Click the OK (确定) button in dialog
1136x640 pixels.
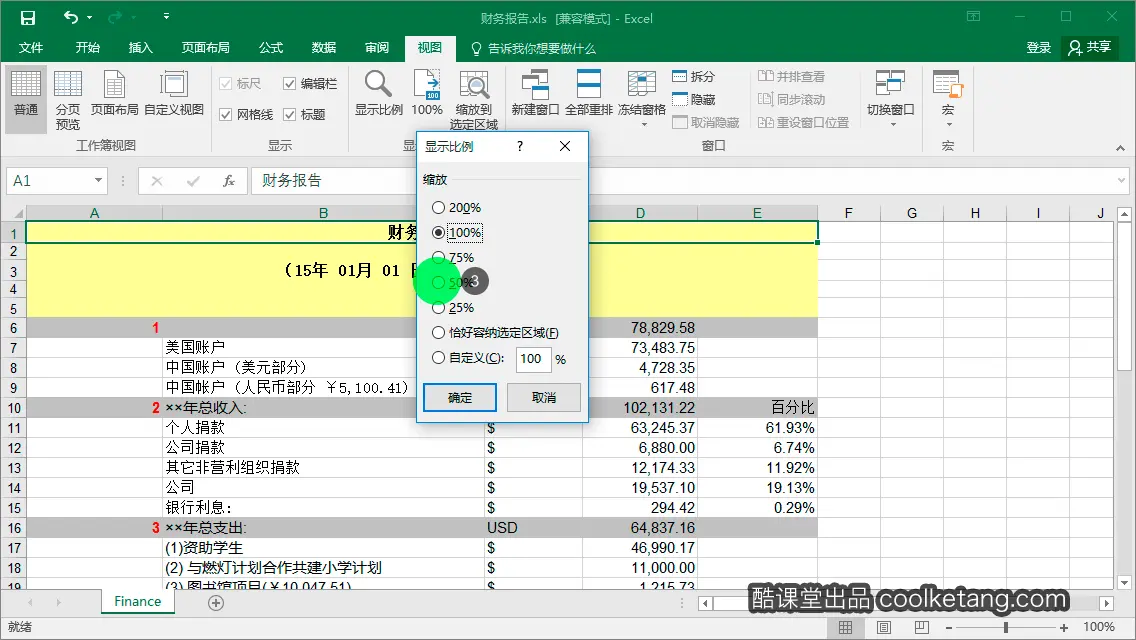tap(460, 397)
